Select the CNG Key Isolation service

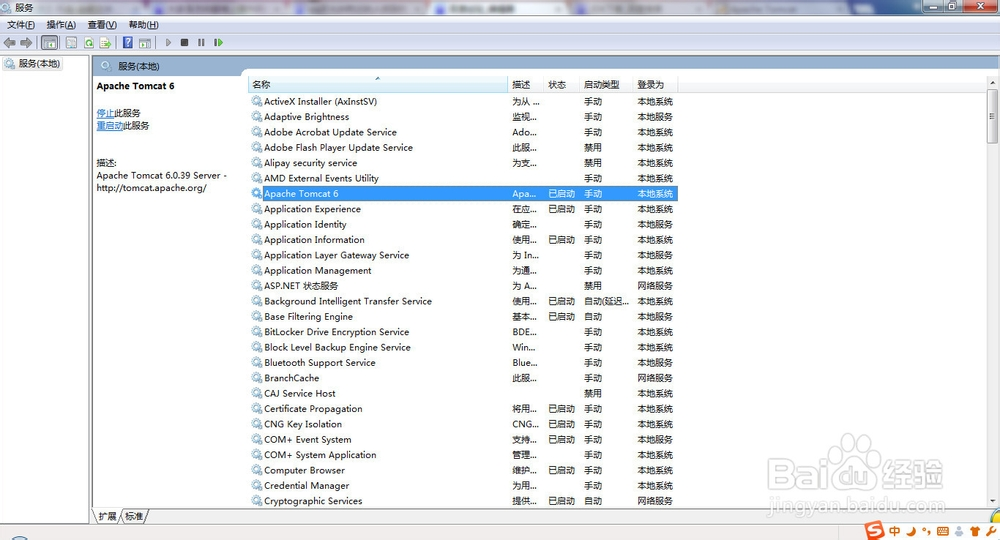click(462, 424)
